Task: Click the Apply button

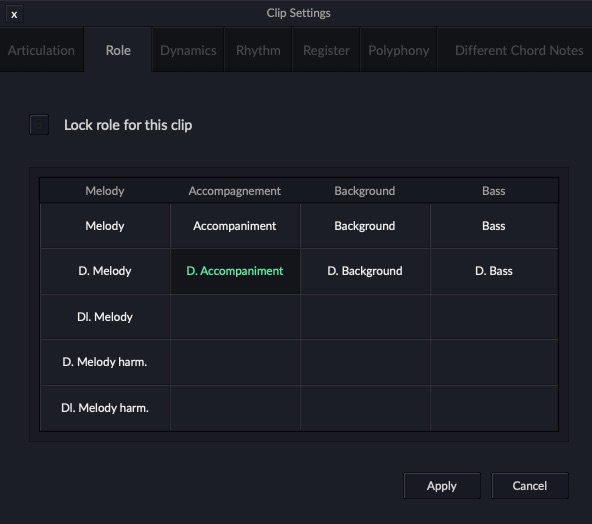Action: coord(442,485)
